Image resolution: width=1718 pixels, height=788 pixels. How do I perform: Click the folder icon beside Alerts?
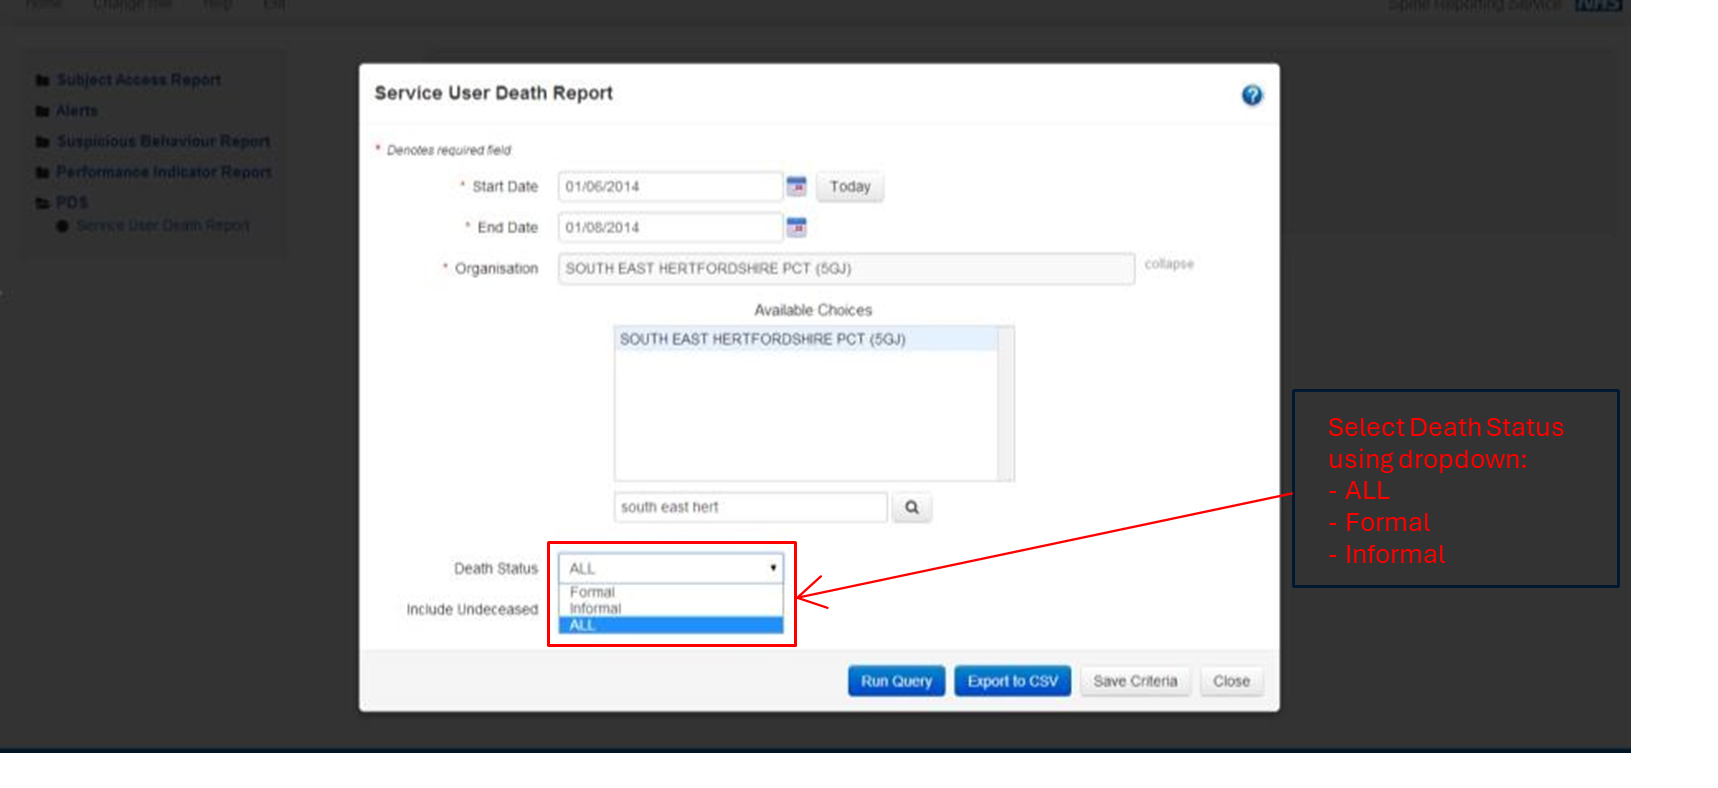43,111
